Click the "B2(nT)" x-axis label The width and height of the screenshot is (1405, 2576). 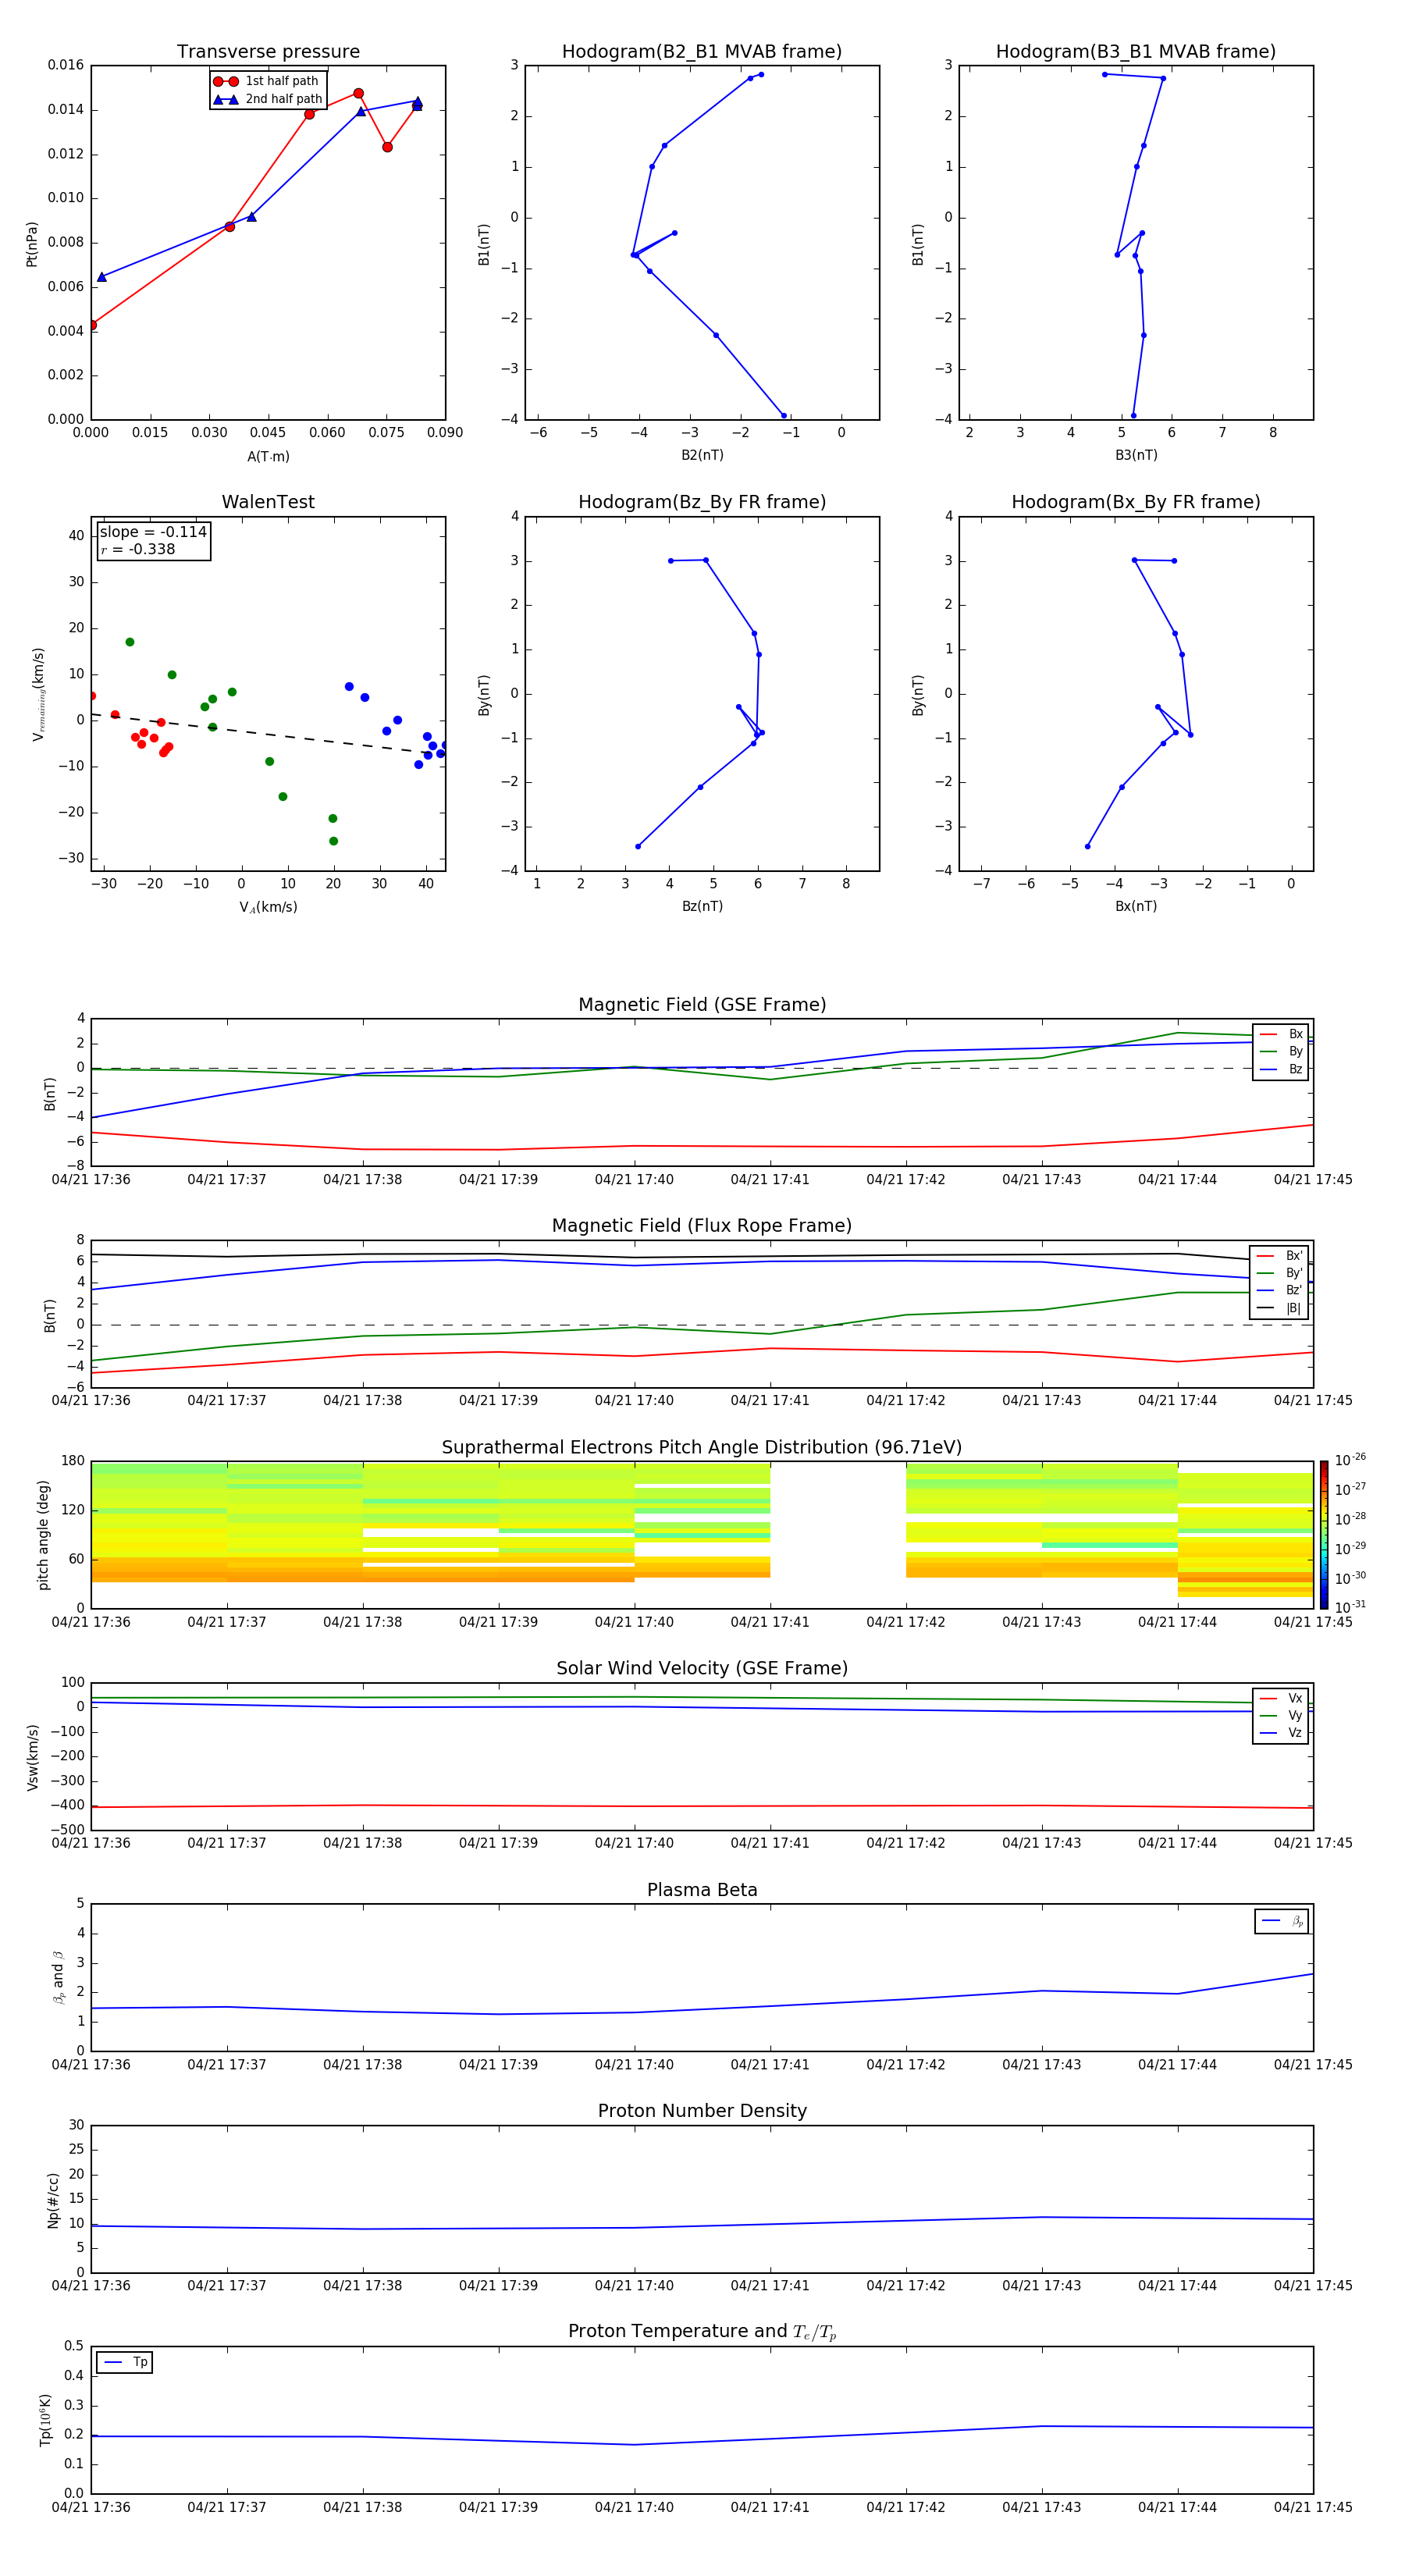pos(702,455)
